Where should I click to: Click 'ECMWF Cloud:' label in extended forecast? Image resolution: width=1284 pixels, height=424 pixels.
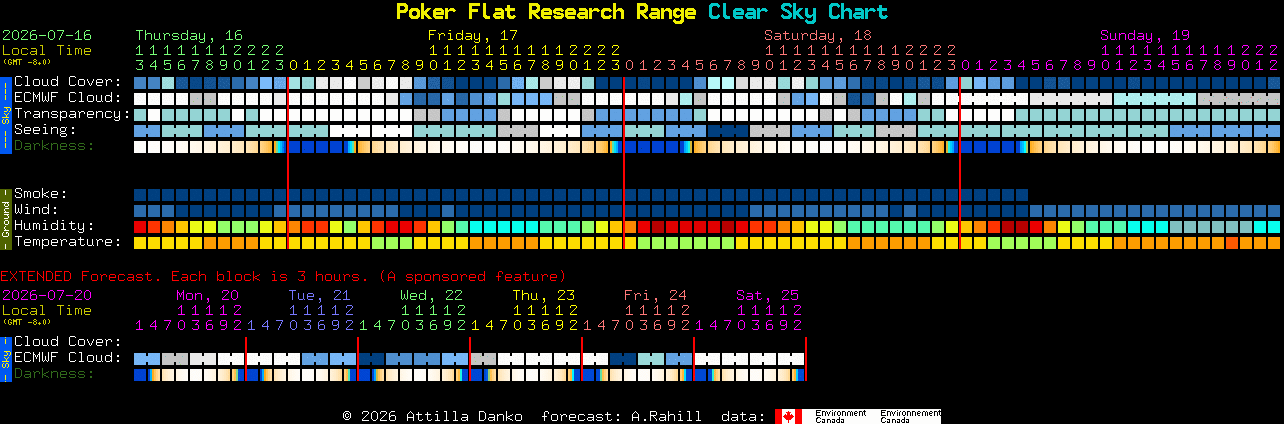click(68, 358)
